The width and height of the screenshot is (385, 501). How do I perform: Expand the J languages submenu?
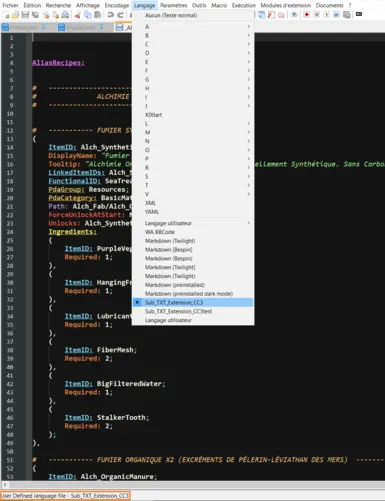(x=193, y=106)
